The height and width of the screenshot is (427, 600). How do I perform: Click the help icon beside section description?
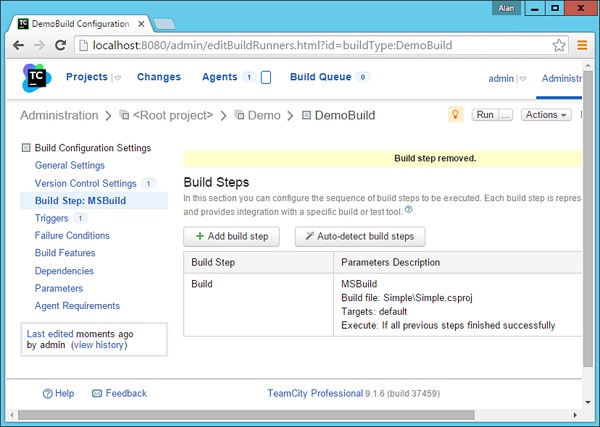tap(409, 210)
